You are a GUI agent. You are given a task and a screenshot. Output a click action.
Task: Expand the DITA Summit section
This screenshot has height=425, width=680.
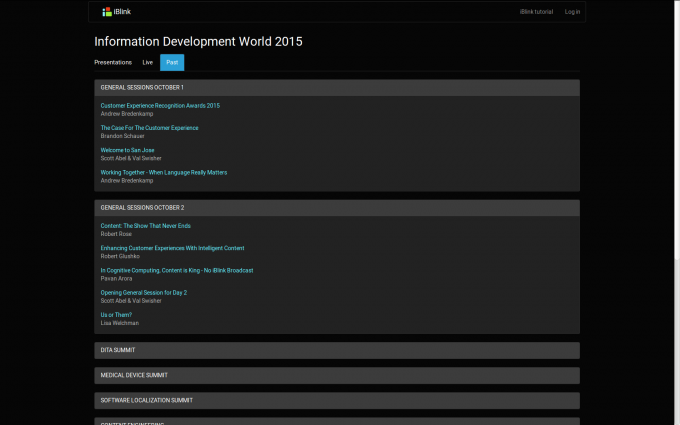click(x=337, y=350)
